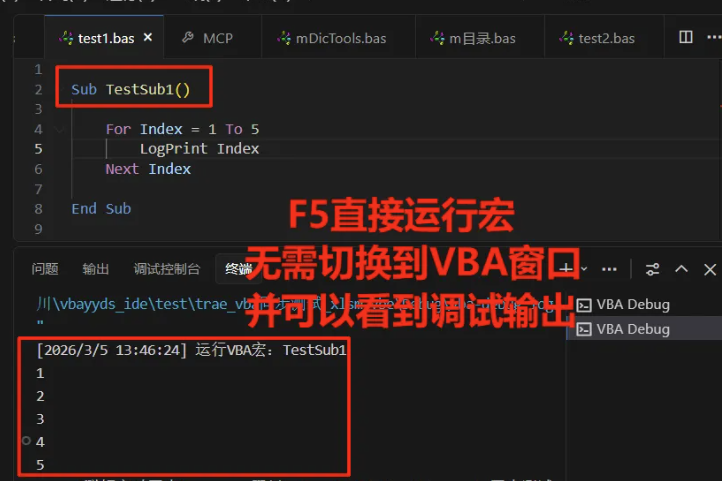Maximize the bottom panel
Viewport: 722px width, 481px height.
point(681,269)
